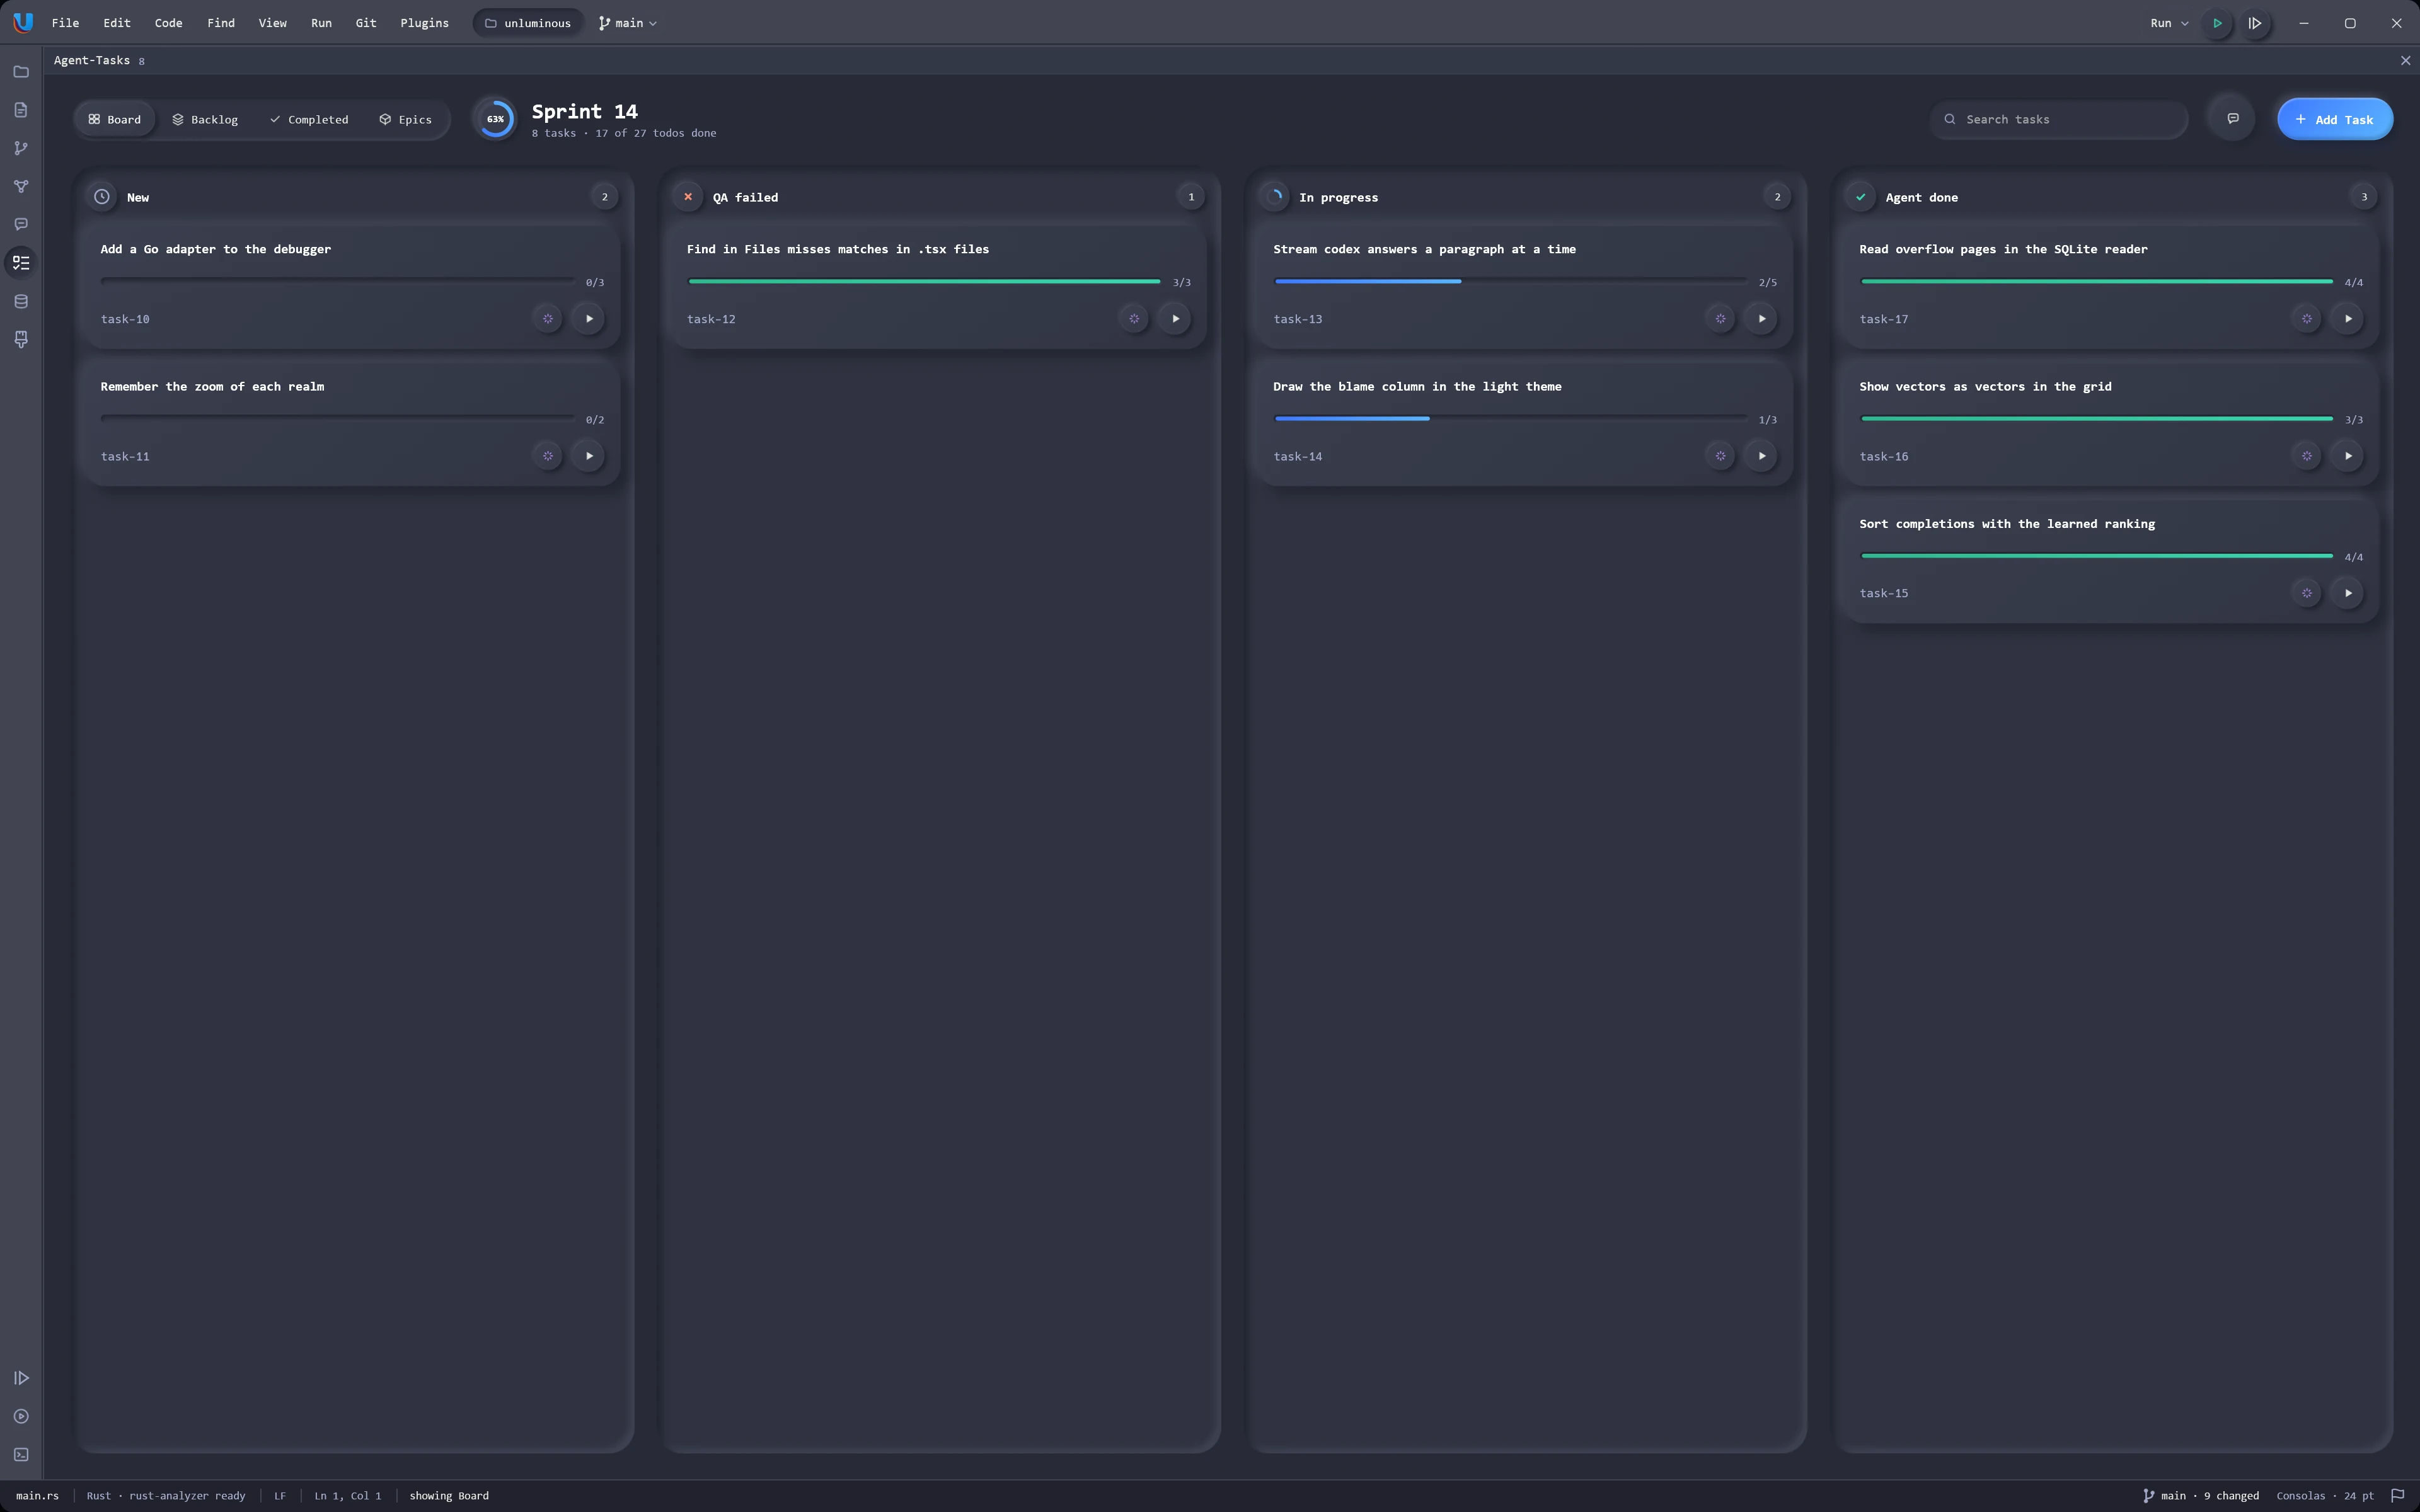This screenshot has height=1512, width=2420.
Task: Start the task-14 card play button
Action: pos(1762,456)
